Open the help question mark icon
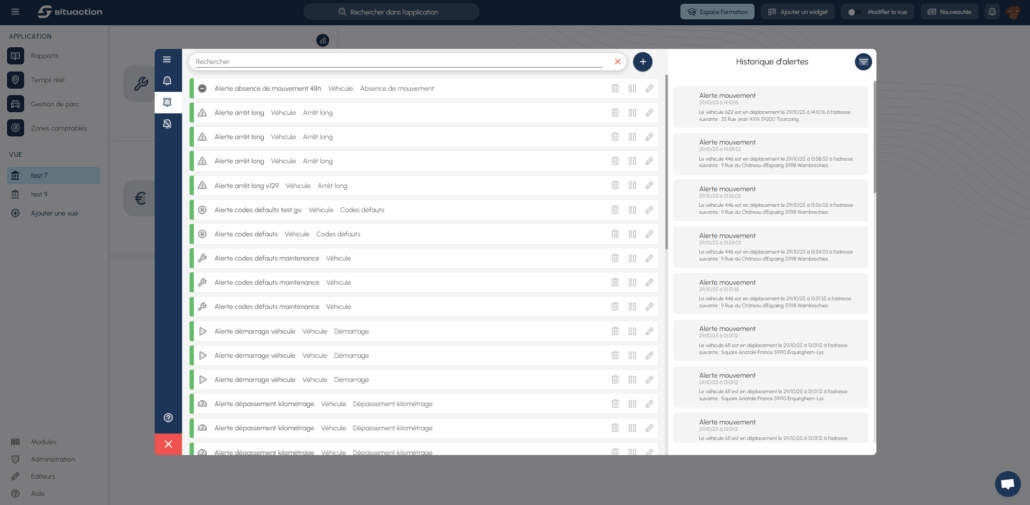 167,417
